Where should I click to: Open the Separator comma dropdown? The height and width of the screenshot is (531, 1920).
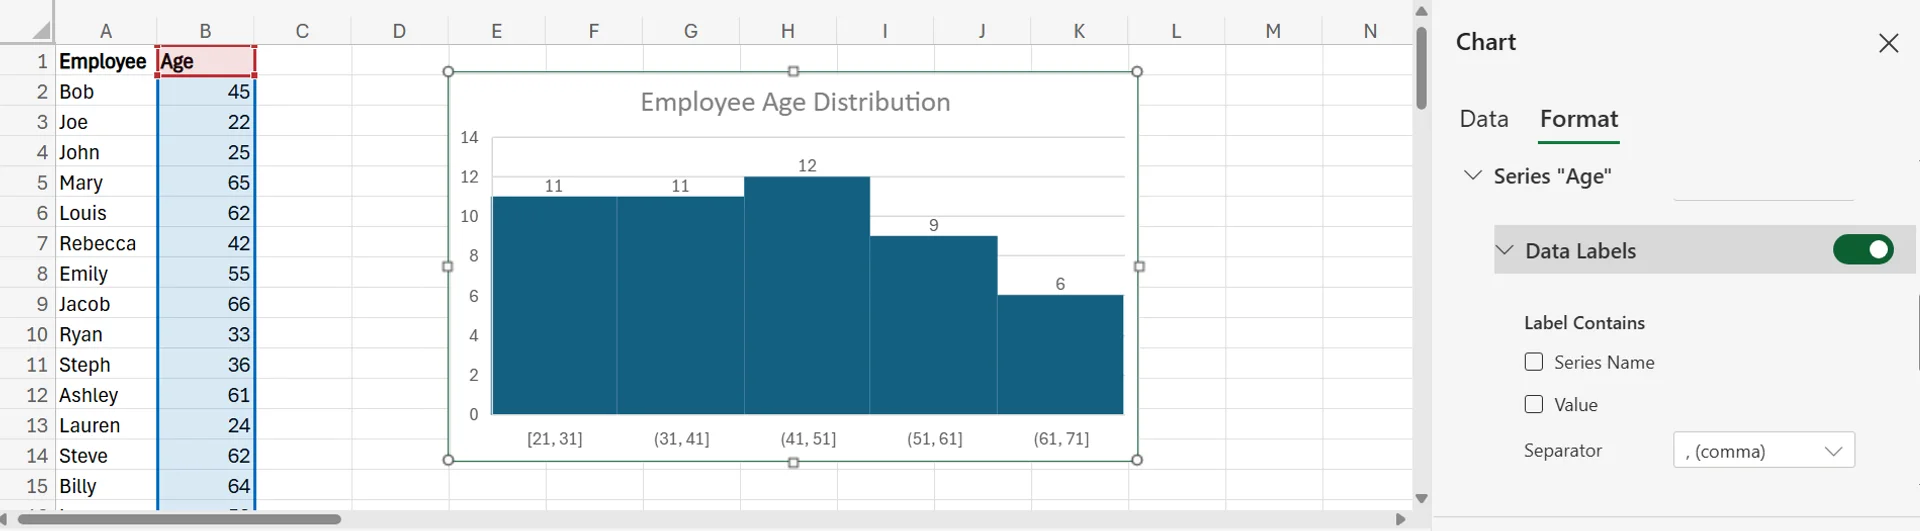(x=1764, y=450)
